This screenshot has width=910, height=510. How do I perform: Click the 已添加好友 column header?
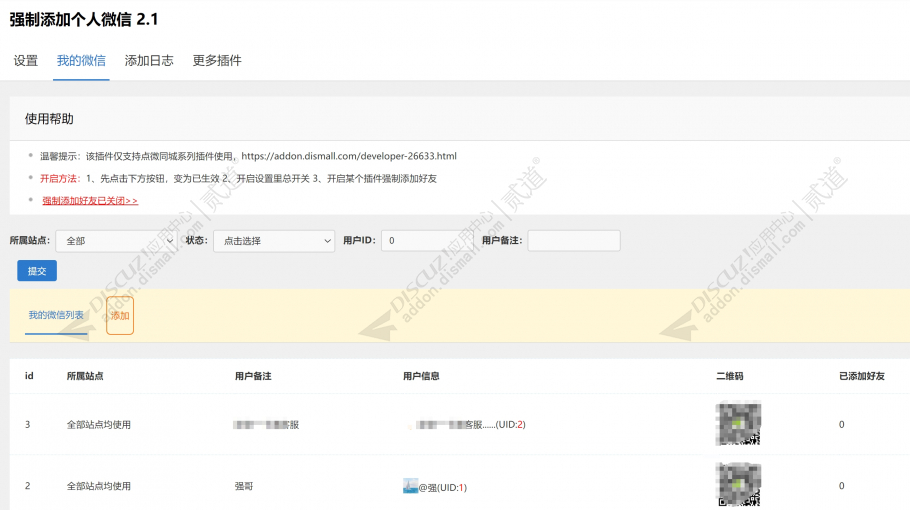[862, 376]
